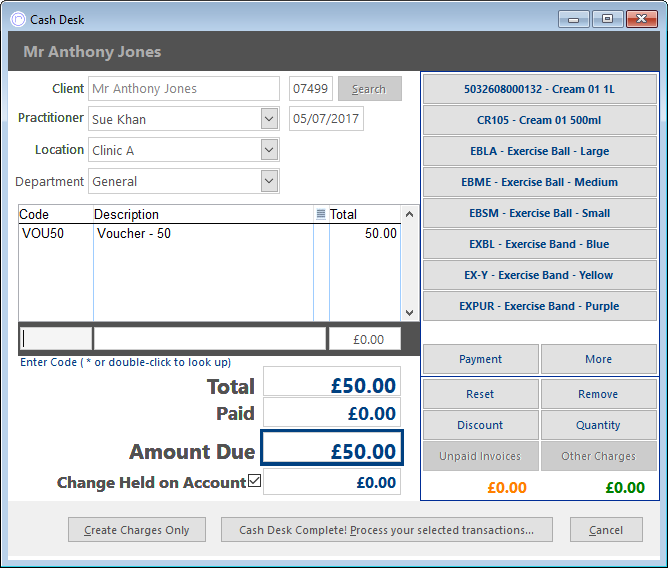The height and width of the screenshot is (568, 668).
Task: Open the Location dropdown
Action: point(269,150)
